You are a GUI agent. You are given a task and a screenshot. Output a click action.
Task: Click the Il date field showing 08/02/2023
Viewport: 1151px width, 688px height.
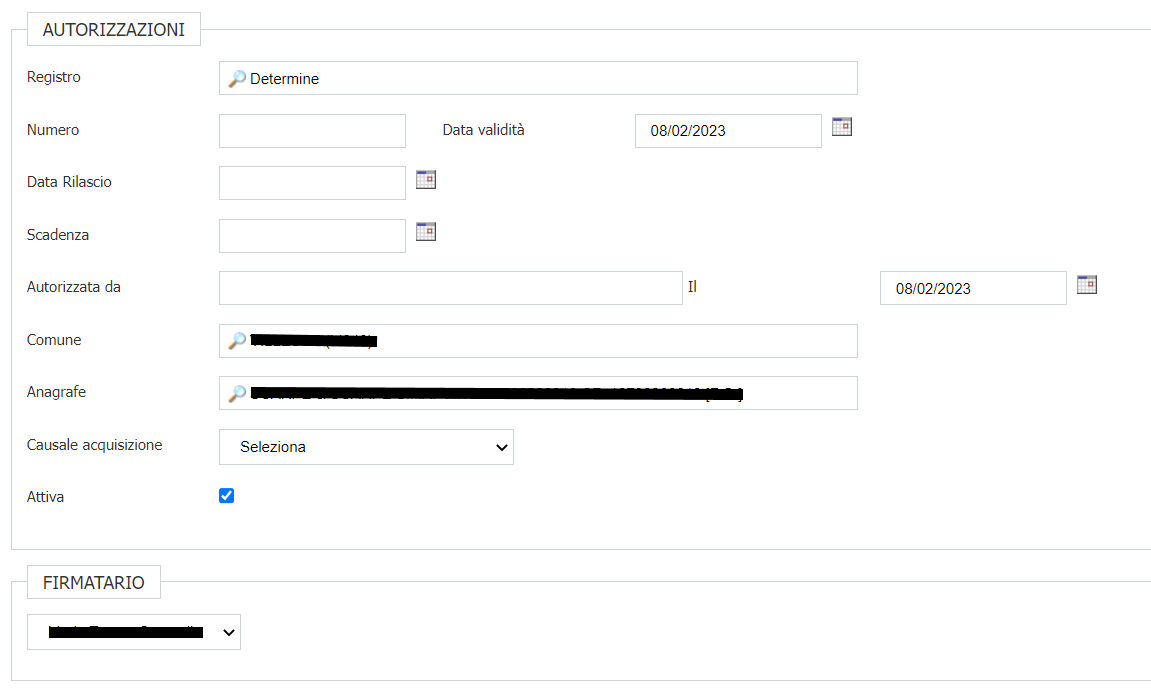coord(972,288)
